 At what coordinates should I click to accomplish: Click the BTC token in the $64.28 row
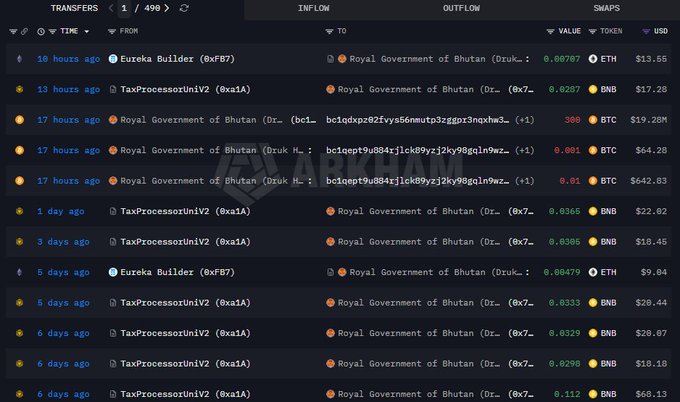[x=602, y=150]
